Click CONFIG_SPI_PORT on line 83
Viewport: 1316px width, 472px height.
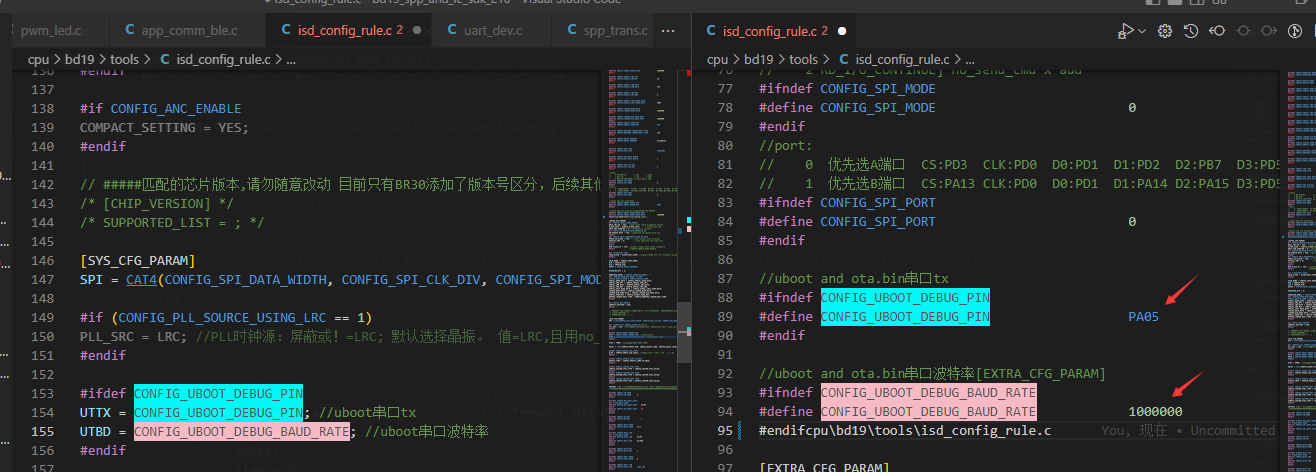pos(878,202)
